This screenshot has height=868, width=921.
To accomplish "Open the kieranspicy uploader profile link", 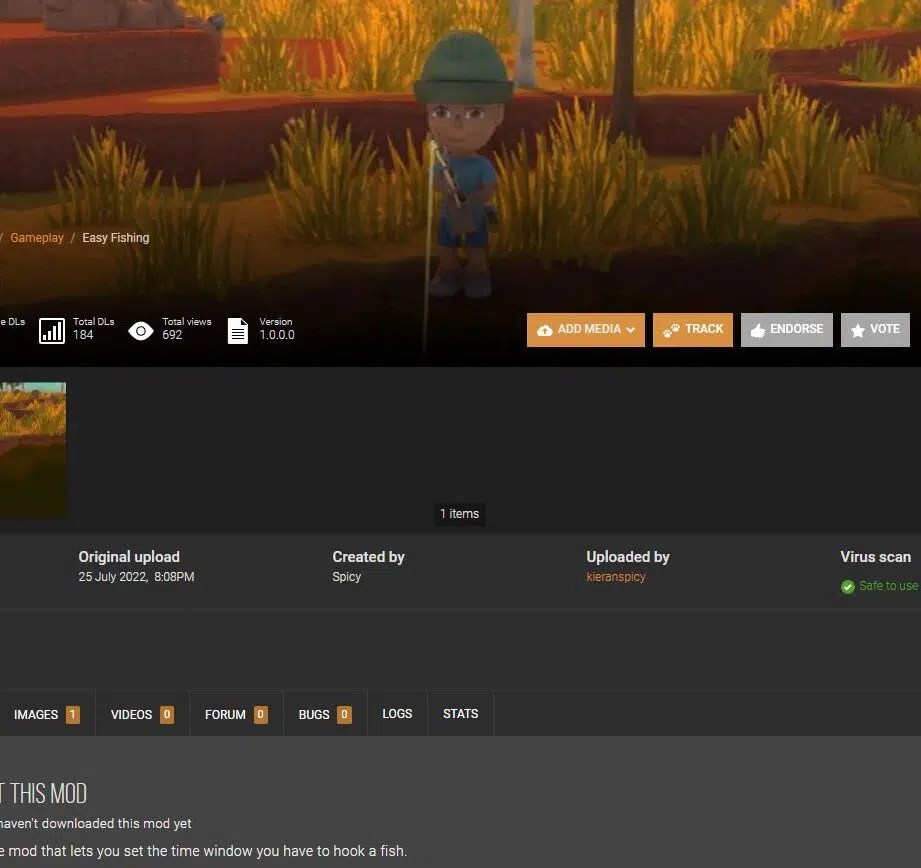I will pyautogui.click(x=616, y=577).
